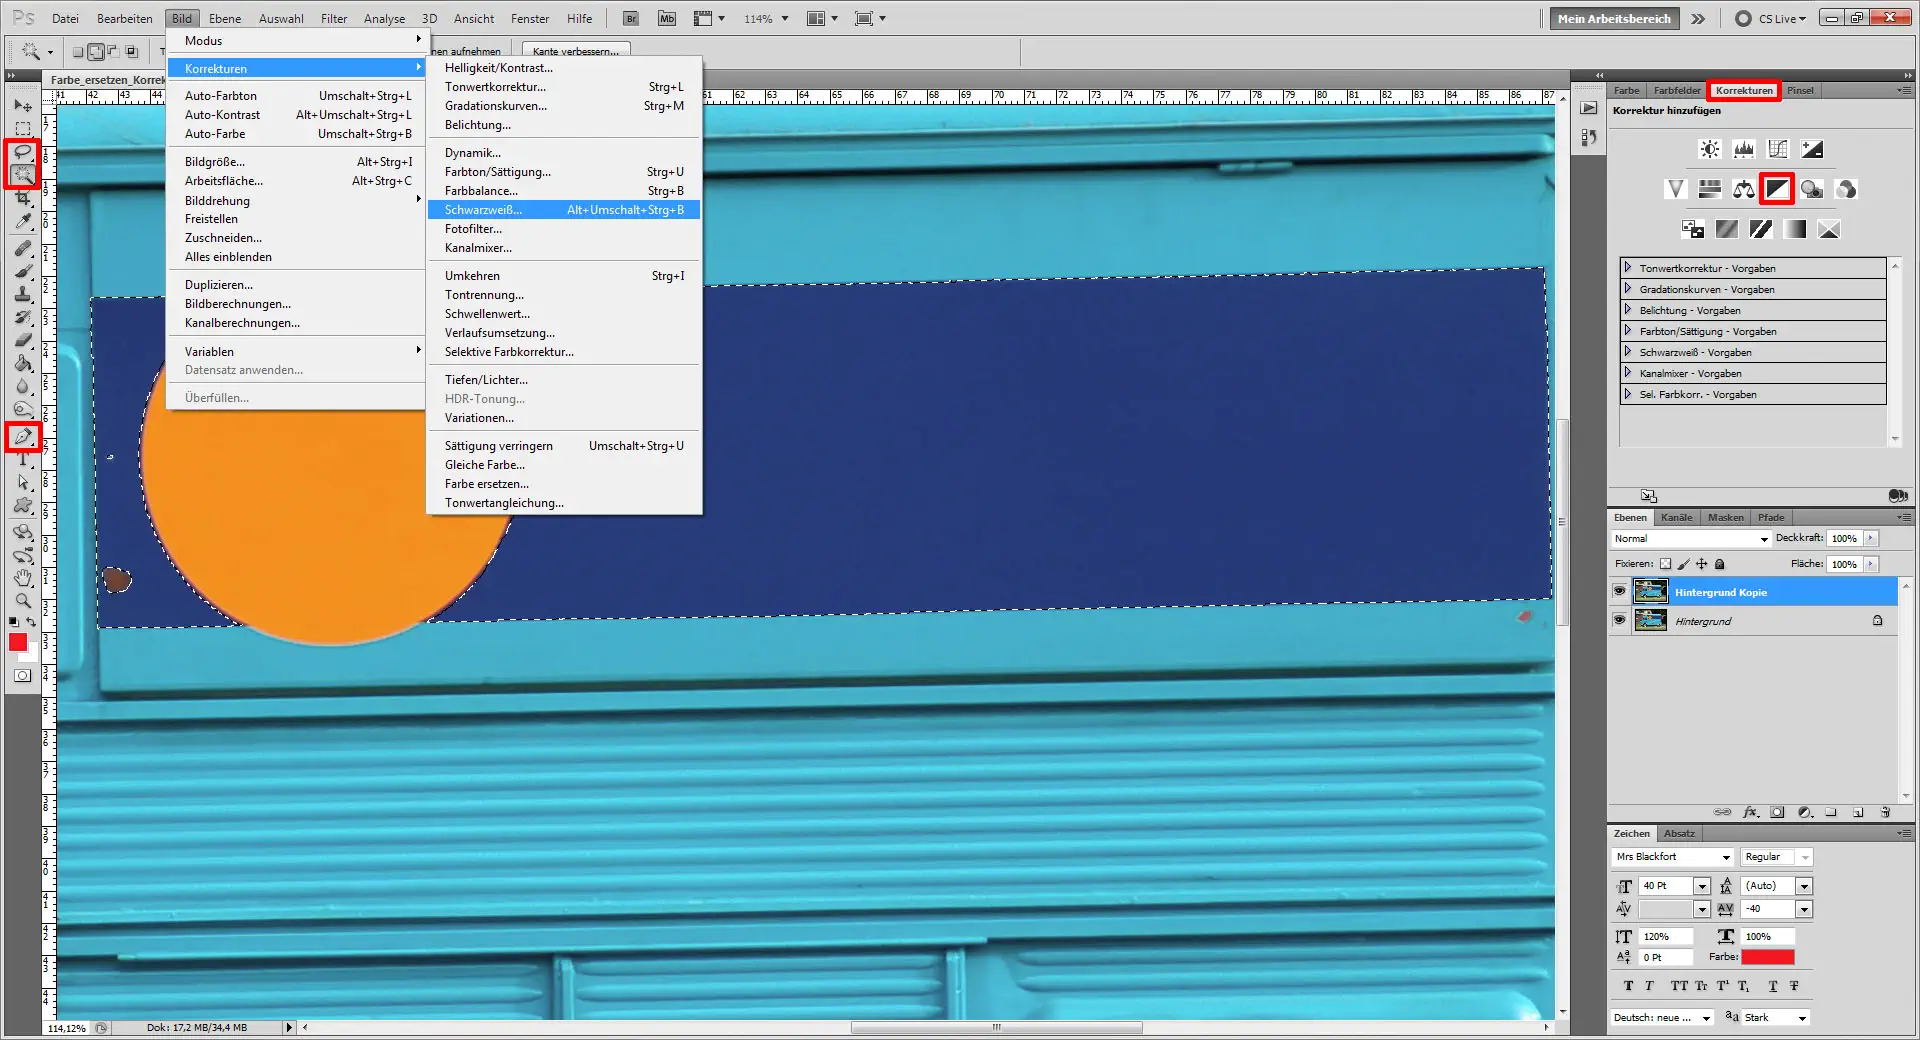The image size is (1920, 1040).
Task: Delete layer via trash icon
Action: point(1884,812)
